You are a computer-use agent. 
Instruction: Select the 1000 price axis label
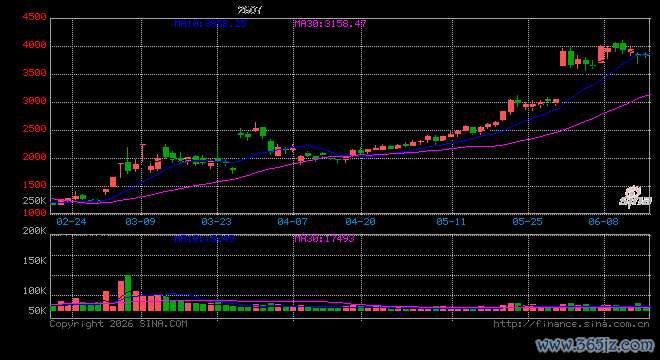[x=35, y=213]
